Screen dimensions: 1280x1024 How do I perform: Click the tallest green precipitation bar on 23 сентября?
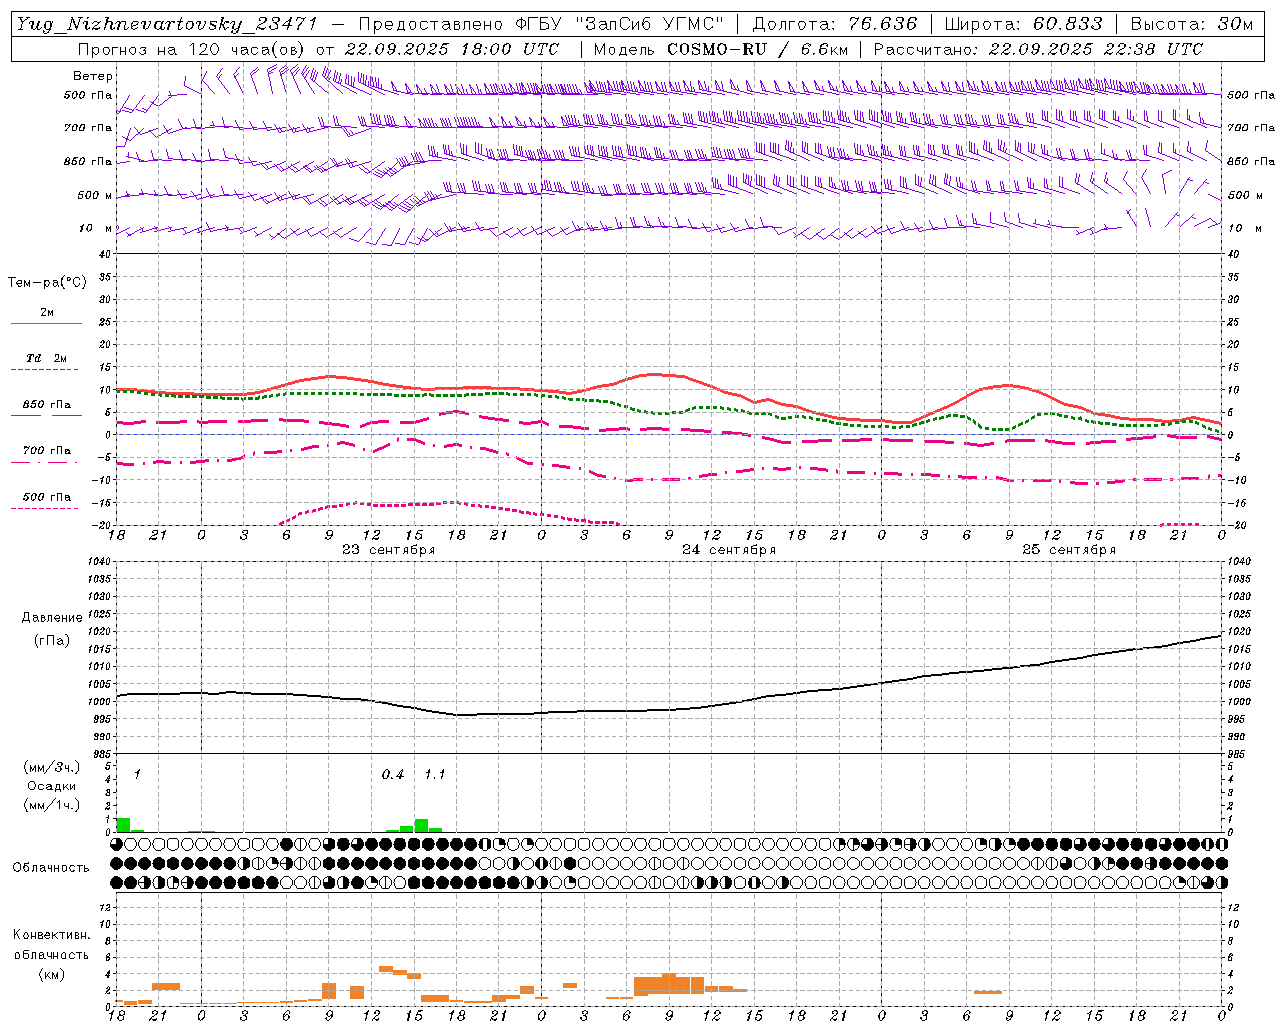pyautogui.click(x=421, y=825)
